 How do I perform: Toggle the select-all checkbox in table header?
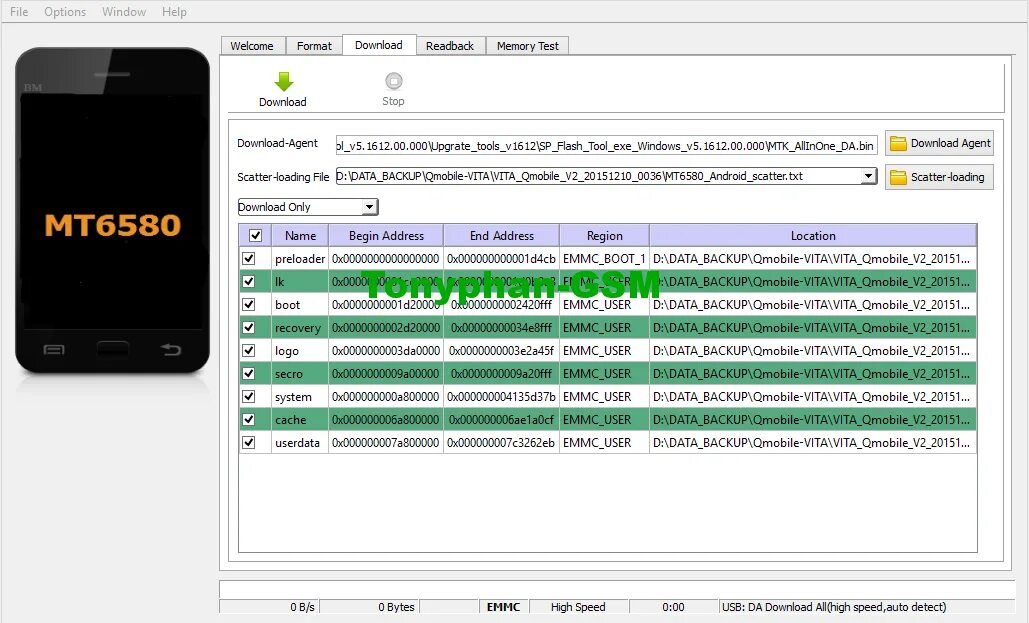[x=256, y=236]
